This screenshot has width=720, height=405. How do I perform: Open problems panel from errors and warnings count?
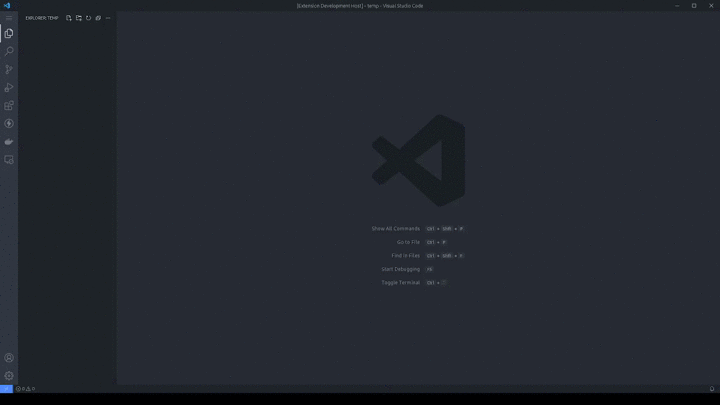tap(25, 389)
